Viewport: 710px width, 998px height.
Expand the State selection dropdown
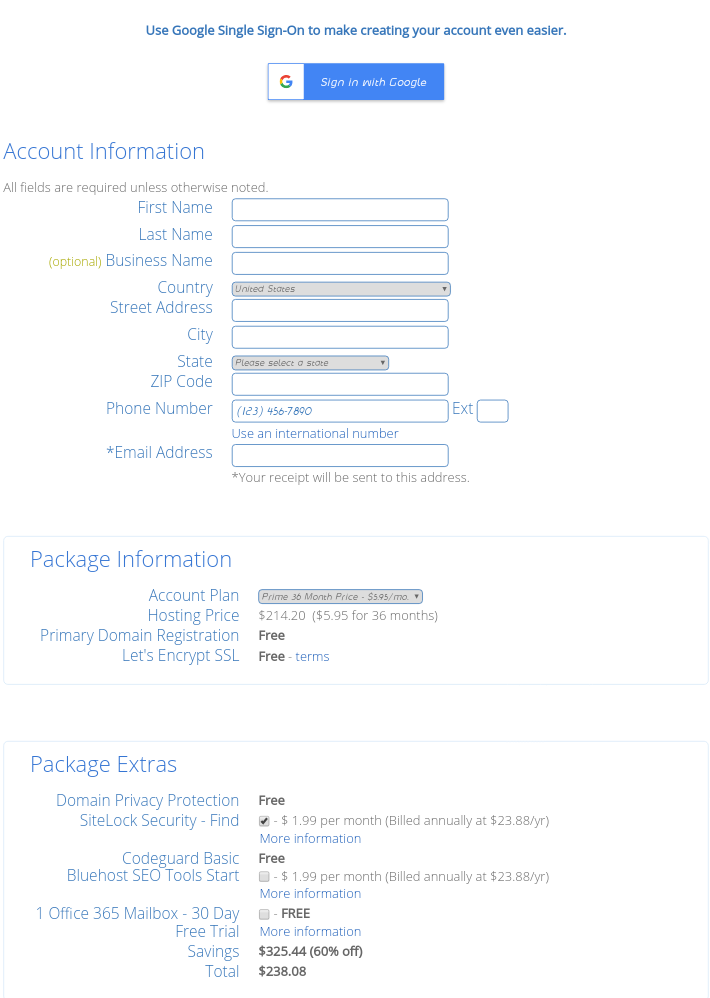310,363
